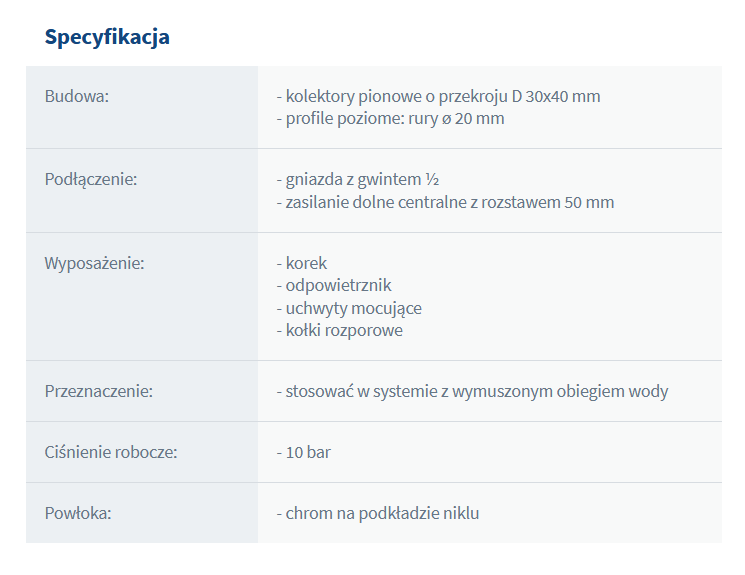The image size is (745, 575).
Task: Click the odpowietrznik list entry
Action: (334, 286)
